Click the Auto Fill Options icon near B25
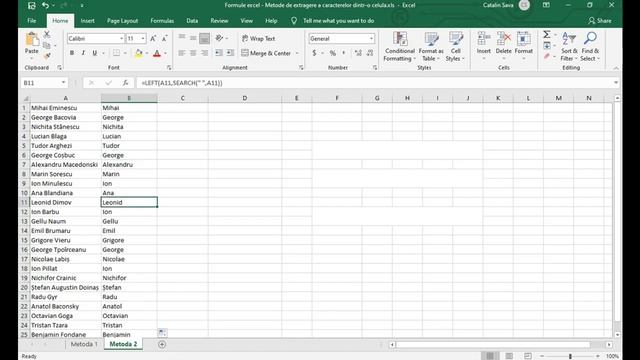Screen dimensions: 640x360 click(162, 333)
